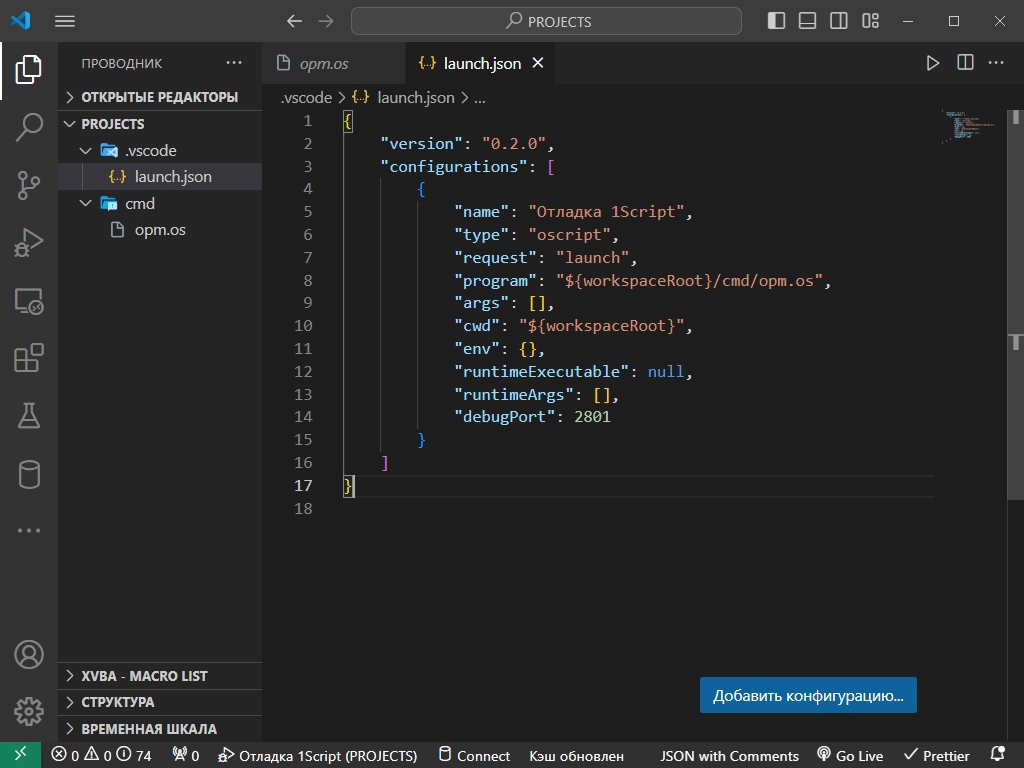Click the launch.json breadcrumb segment

pos(403,98)
